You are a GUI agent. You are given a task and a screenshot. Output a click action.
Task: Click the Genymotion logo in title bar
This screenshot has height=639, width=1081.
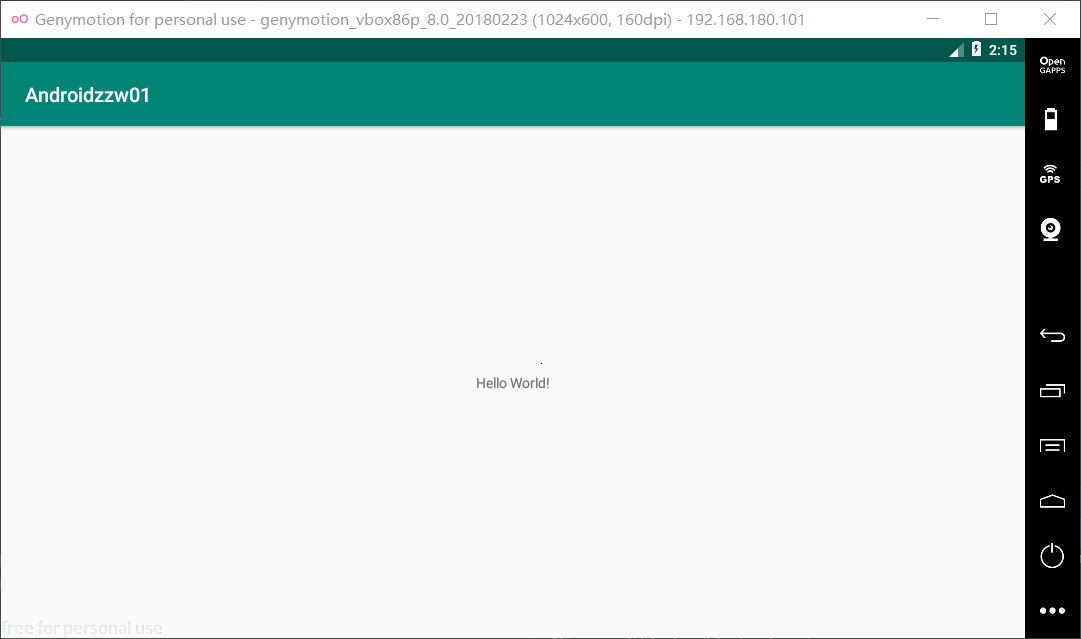pyautogui.click(x=19, y=19)
